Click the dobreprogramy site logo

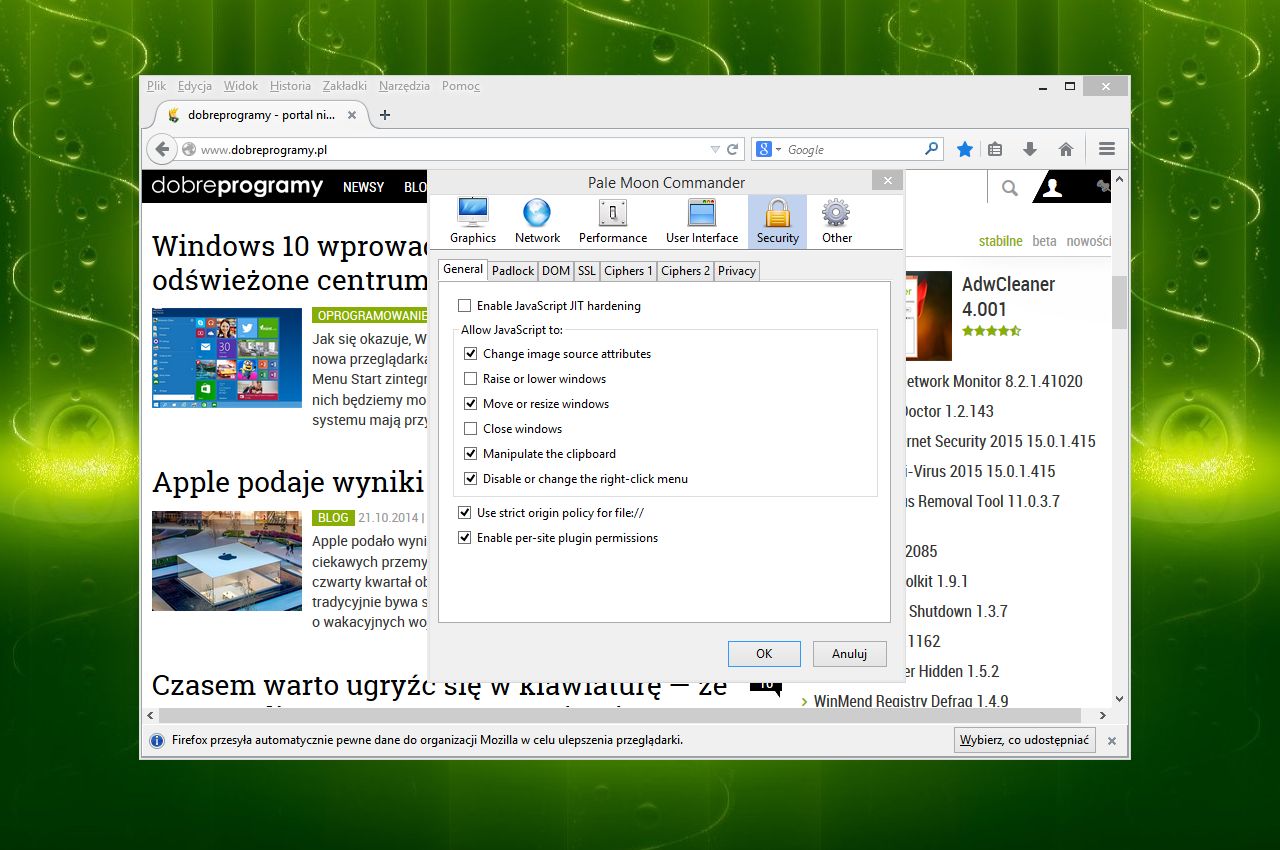[237, 187]
